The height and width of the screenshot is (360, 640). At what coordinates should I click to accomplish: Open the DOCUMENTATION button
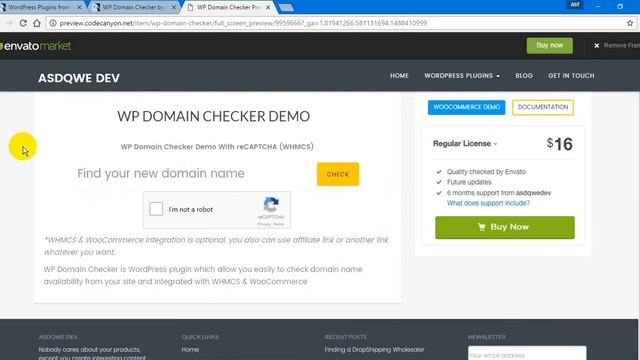tap(543, 107)
